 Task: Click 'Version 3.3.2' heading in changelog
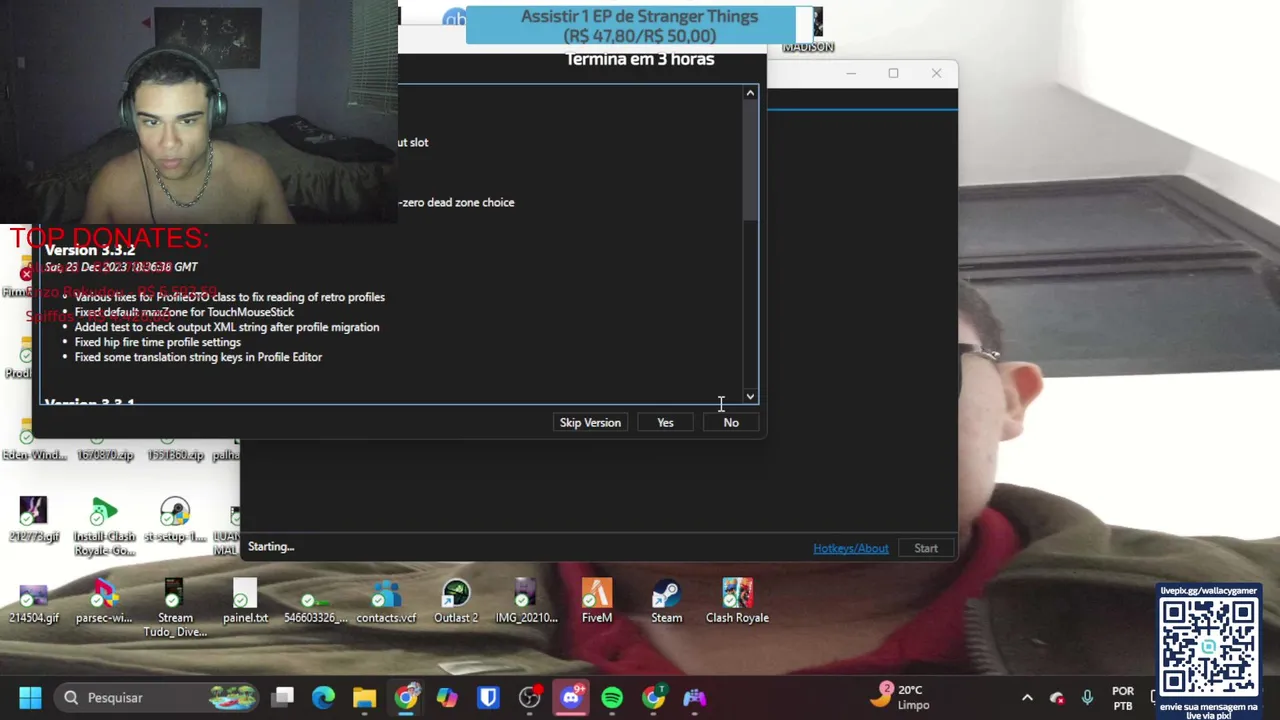[90, 250]
